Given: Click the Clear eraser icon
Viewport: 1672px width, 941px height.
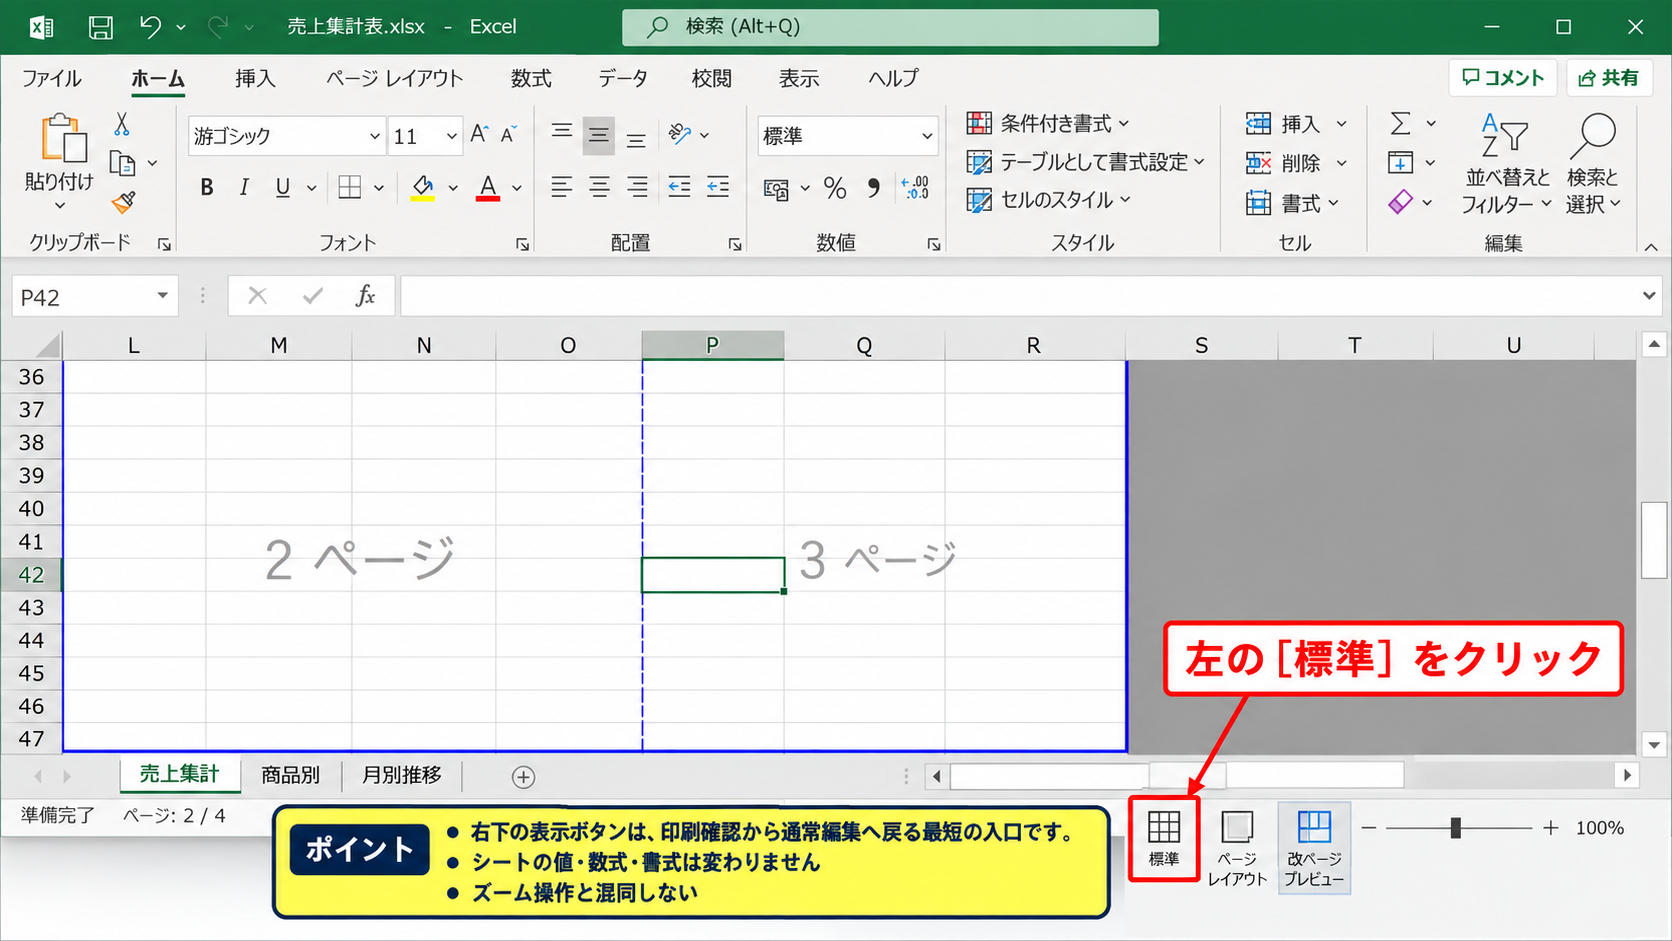Looking at the screenshot, I should point(1400,202).
